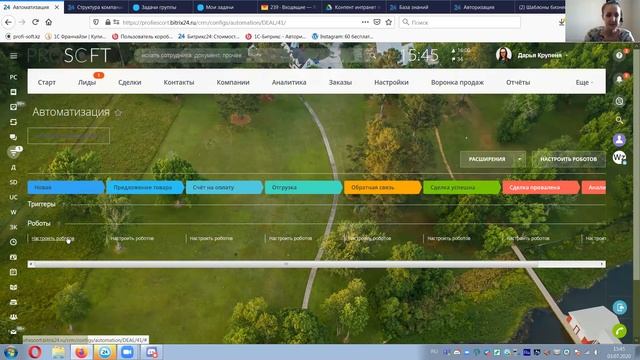Select the teal Отгрузка stage
This screenshot has width=640, height=360.
[x=303, y=187]
